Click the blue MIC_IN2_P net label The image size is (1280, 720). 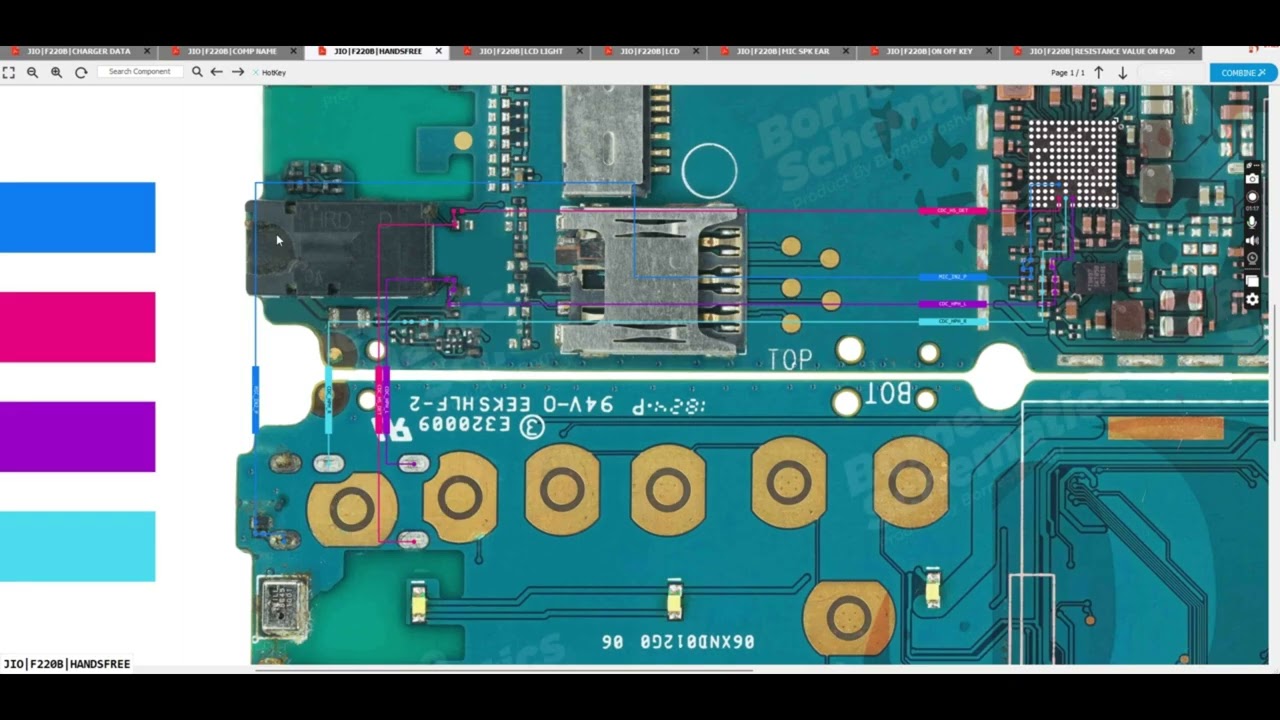click(953, 277)
